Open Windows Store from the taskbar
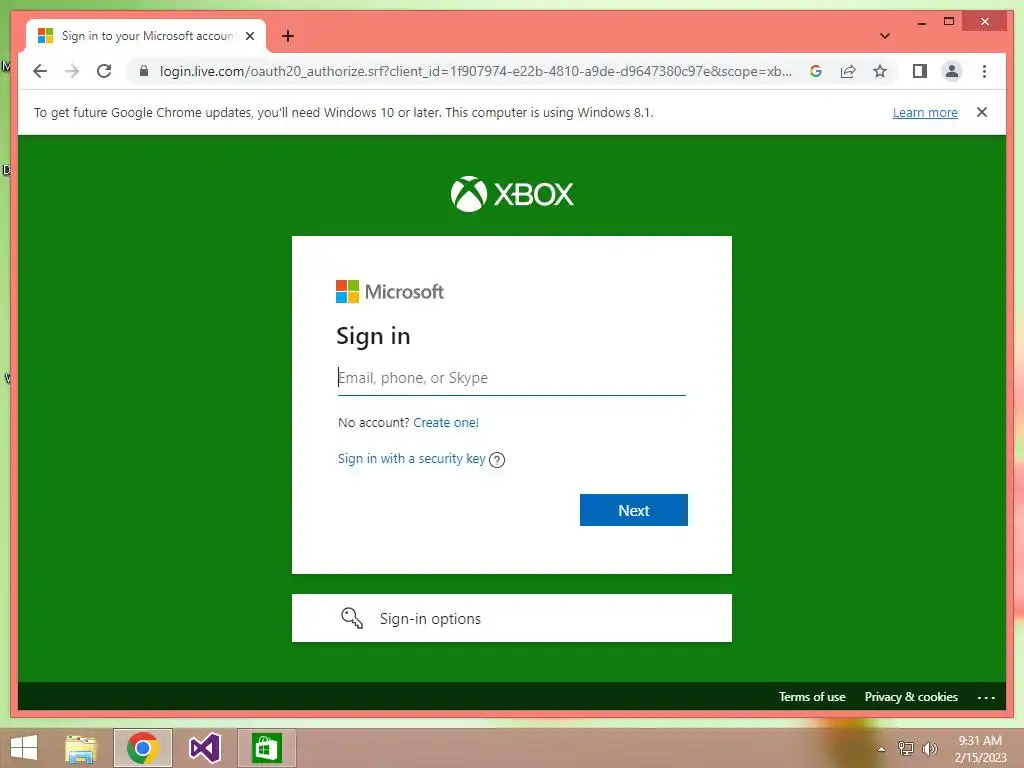 (x=266, y=748)
